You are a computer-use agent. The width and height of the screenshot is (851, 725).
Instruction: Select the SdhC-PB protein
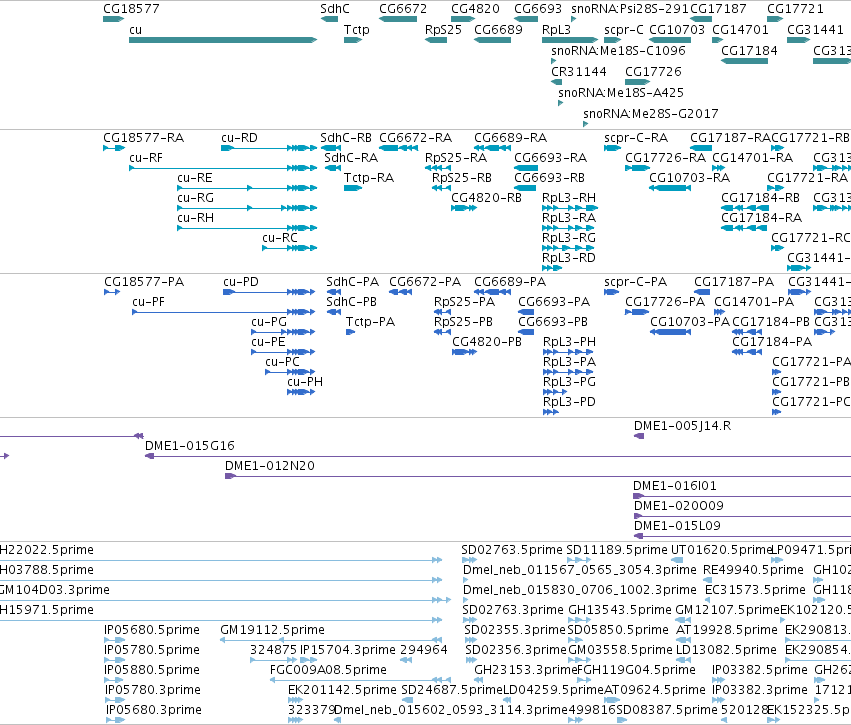pos(334,312)
